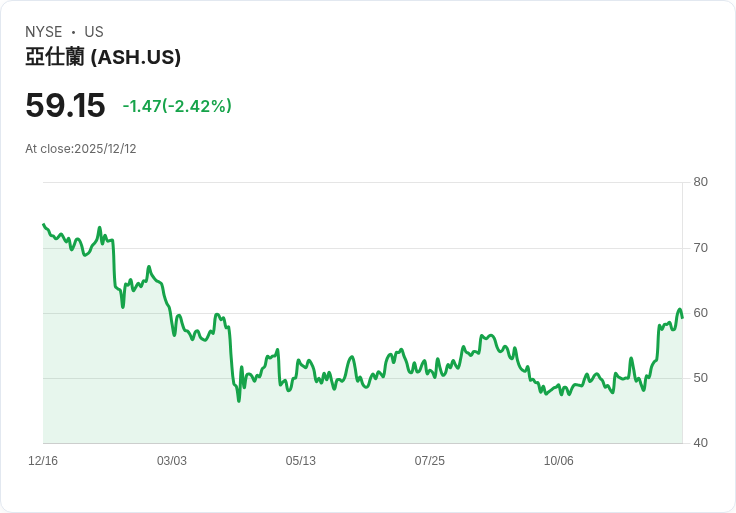Click the 12/16 date on x-axis
Screen dimensions: 736x513
[43, 461]
